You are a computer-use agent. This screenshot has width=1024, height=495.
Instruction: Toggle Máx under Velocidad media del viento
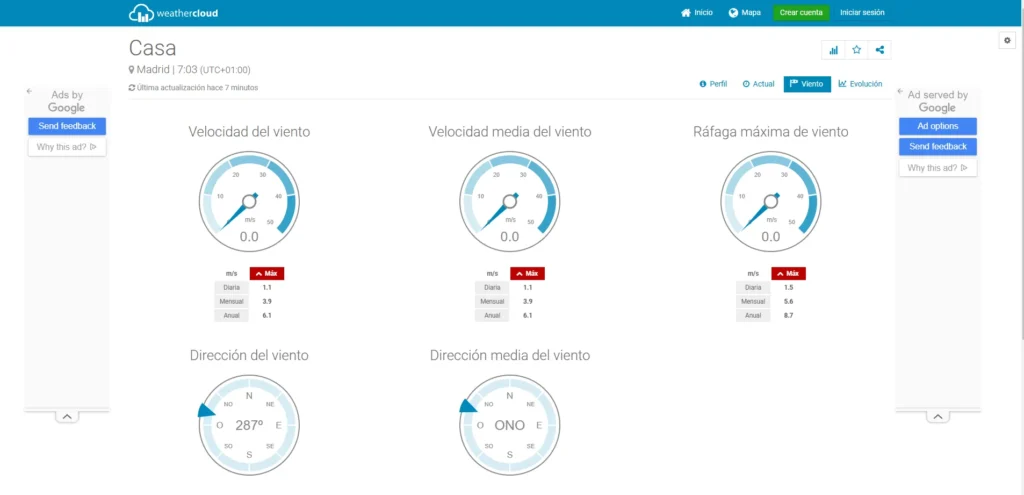[x=527, y=273]
